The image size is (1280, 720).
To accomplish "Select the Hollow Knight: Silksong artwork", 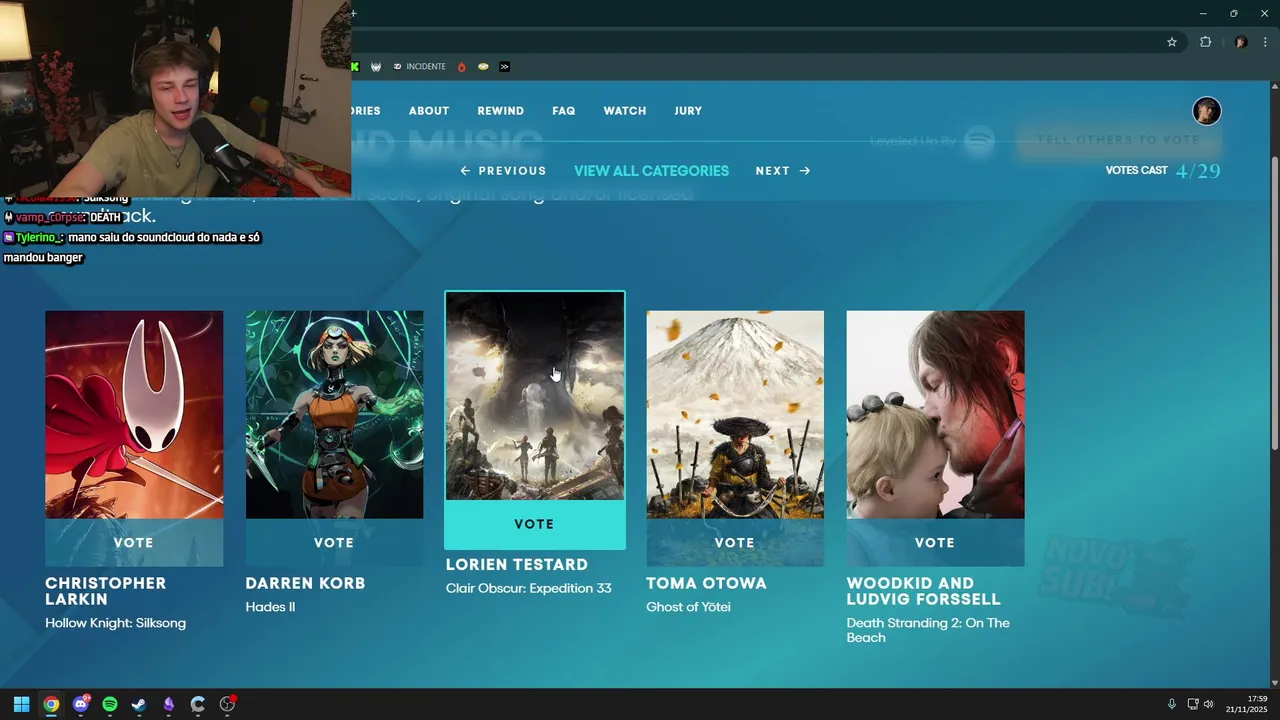I will point(134,415).
